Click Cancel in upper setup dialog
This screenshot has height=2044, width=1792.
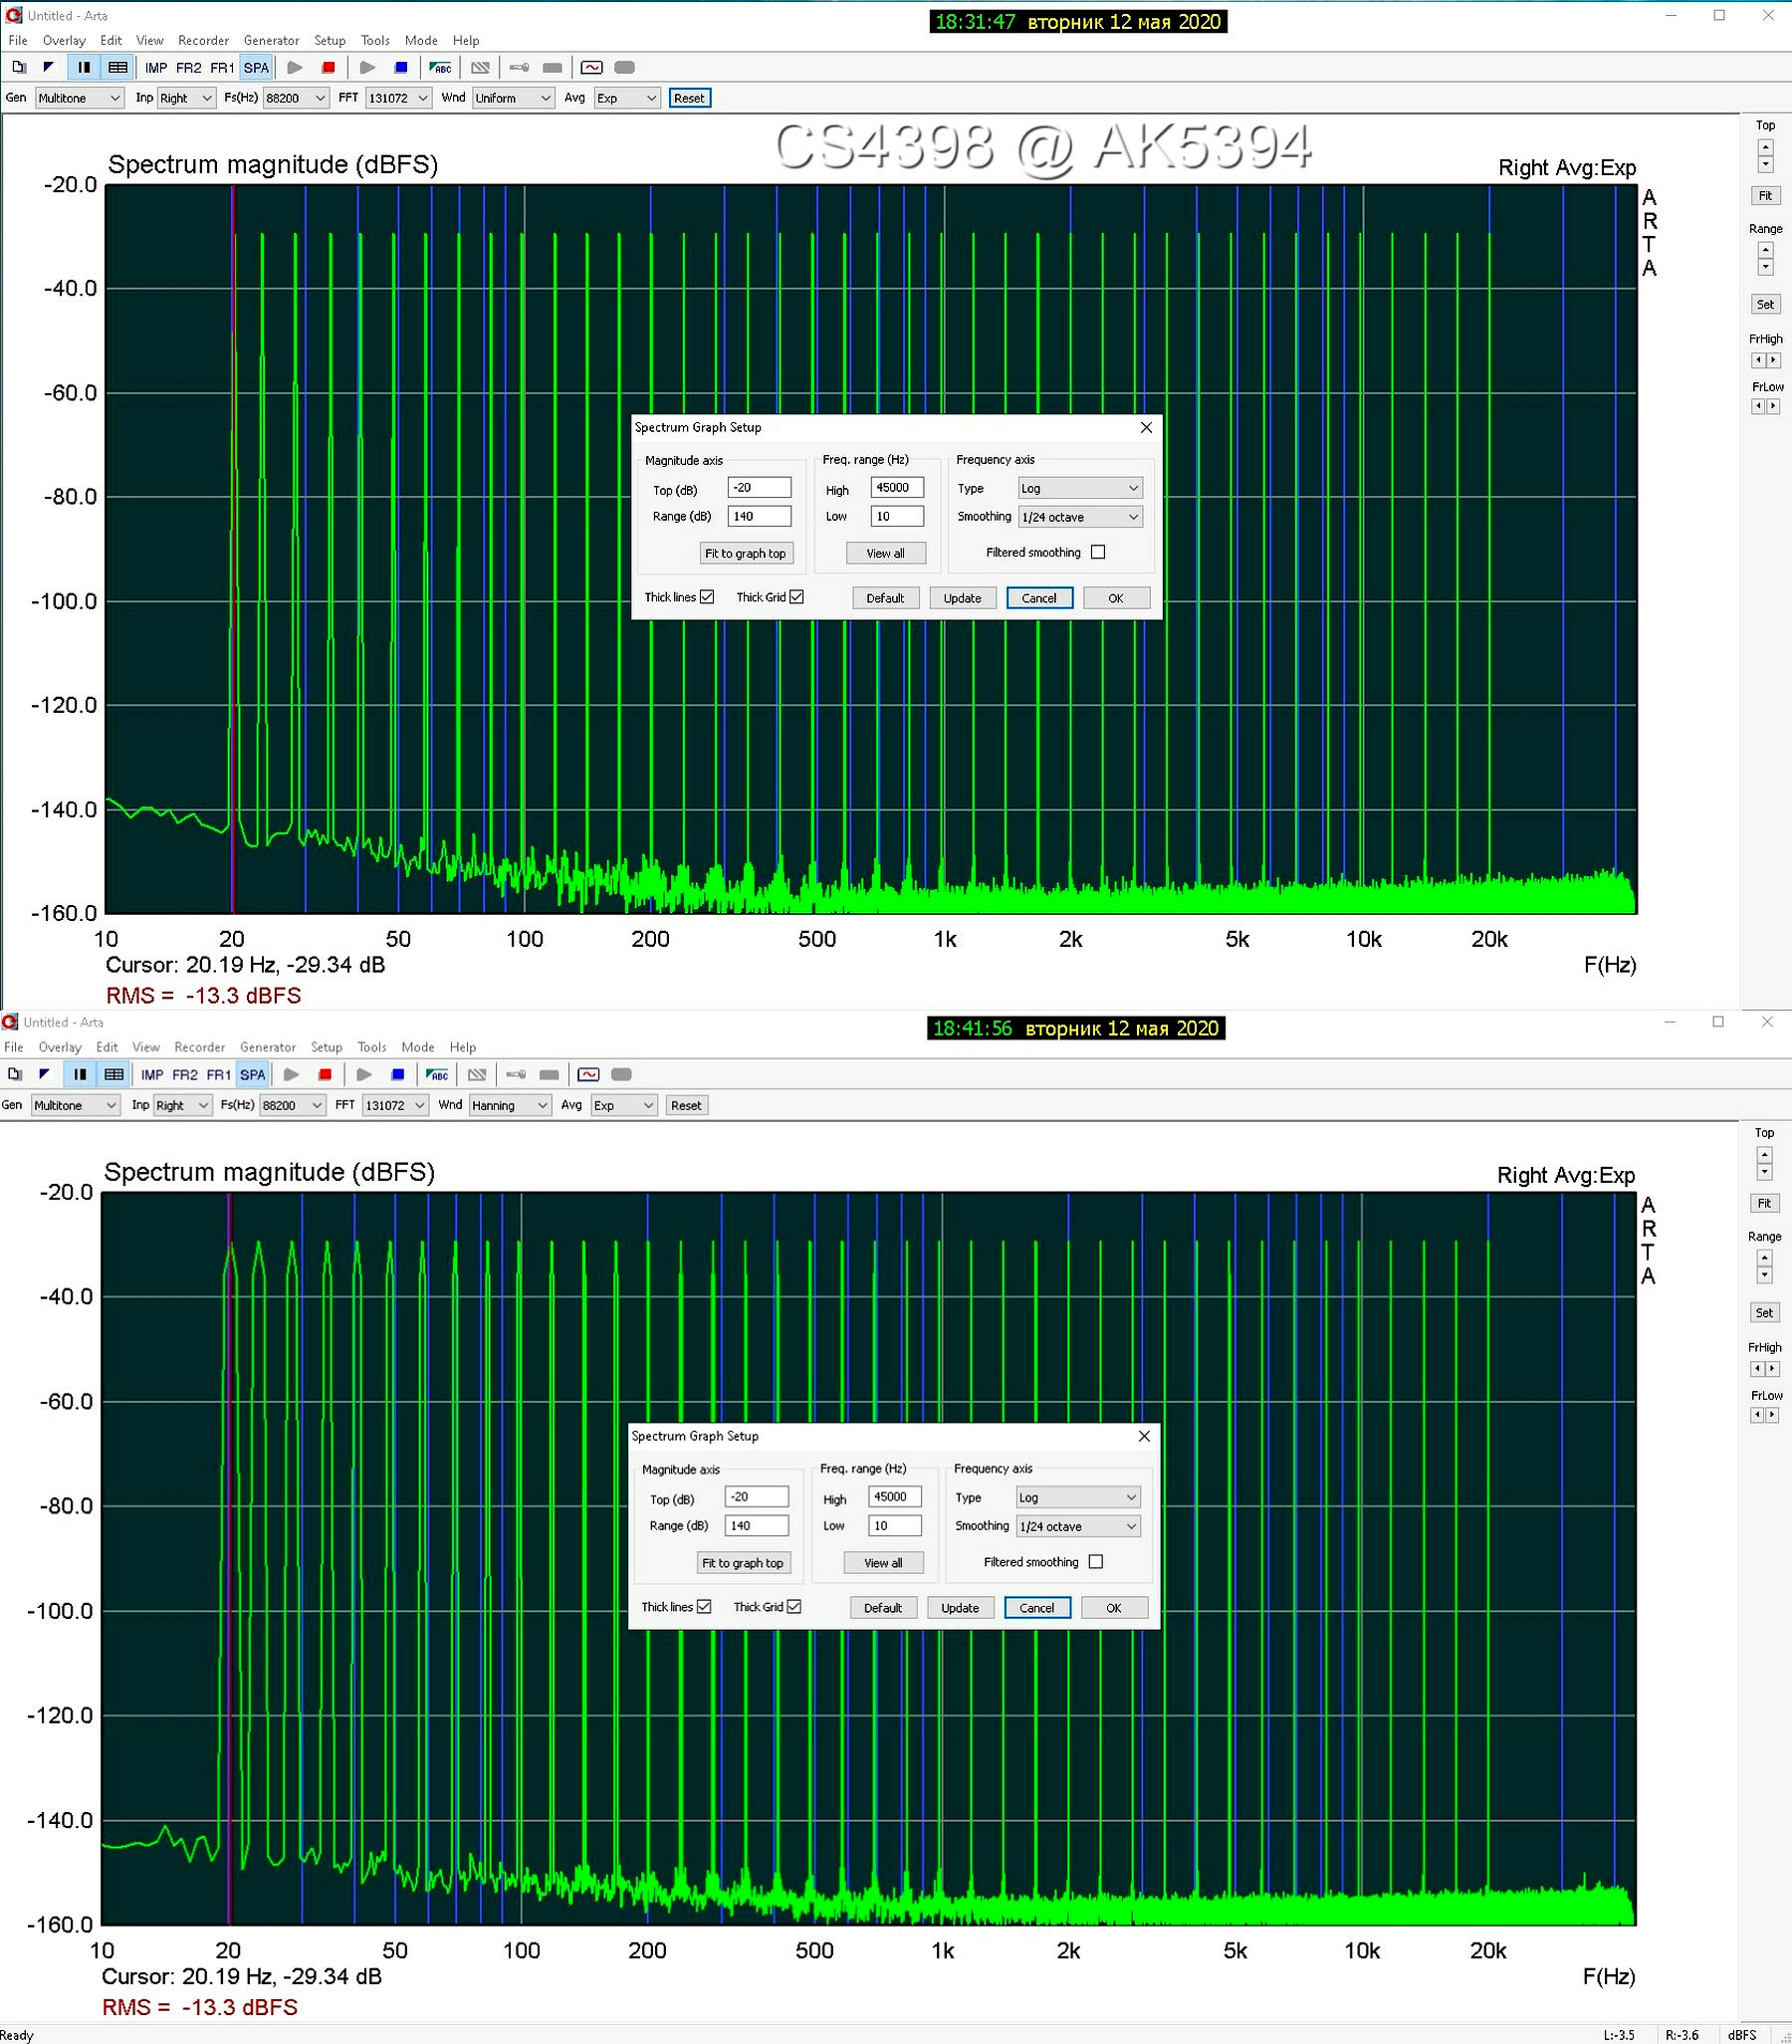point(1039,598)
